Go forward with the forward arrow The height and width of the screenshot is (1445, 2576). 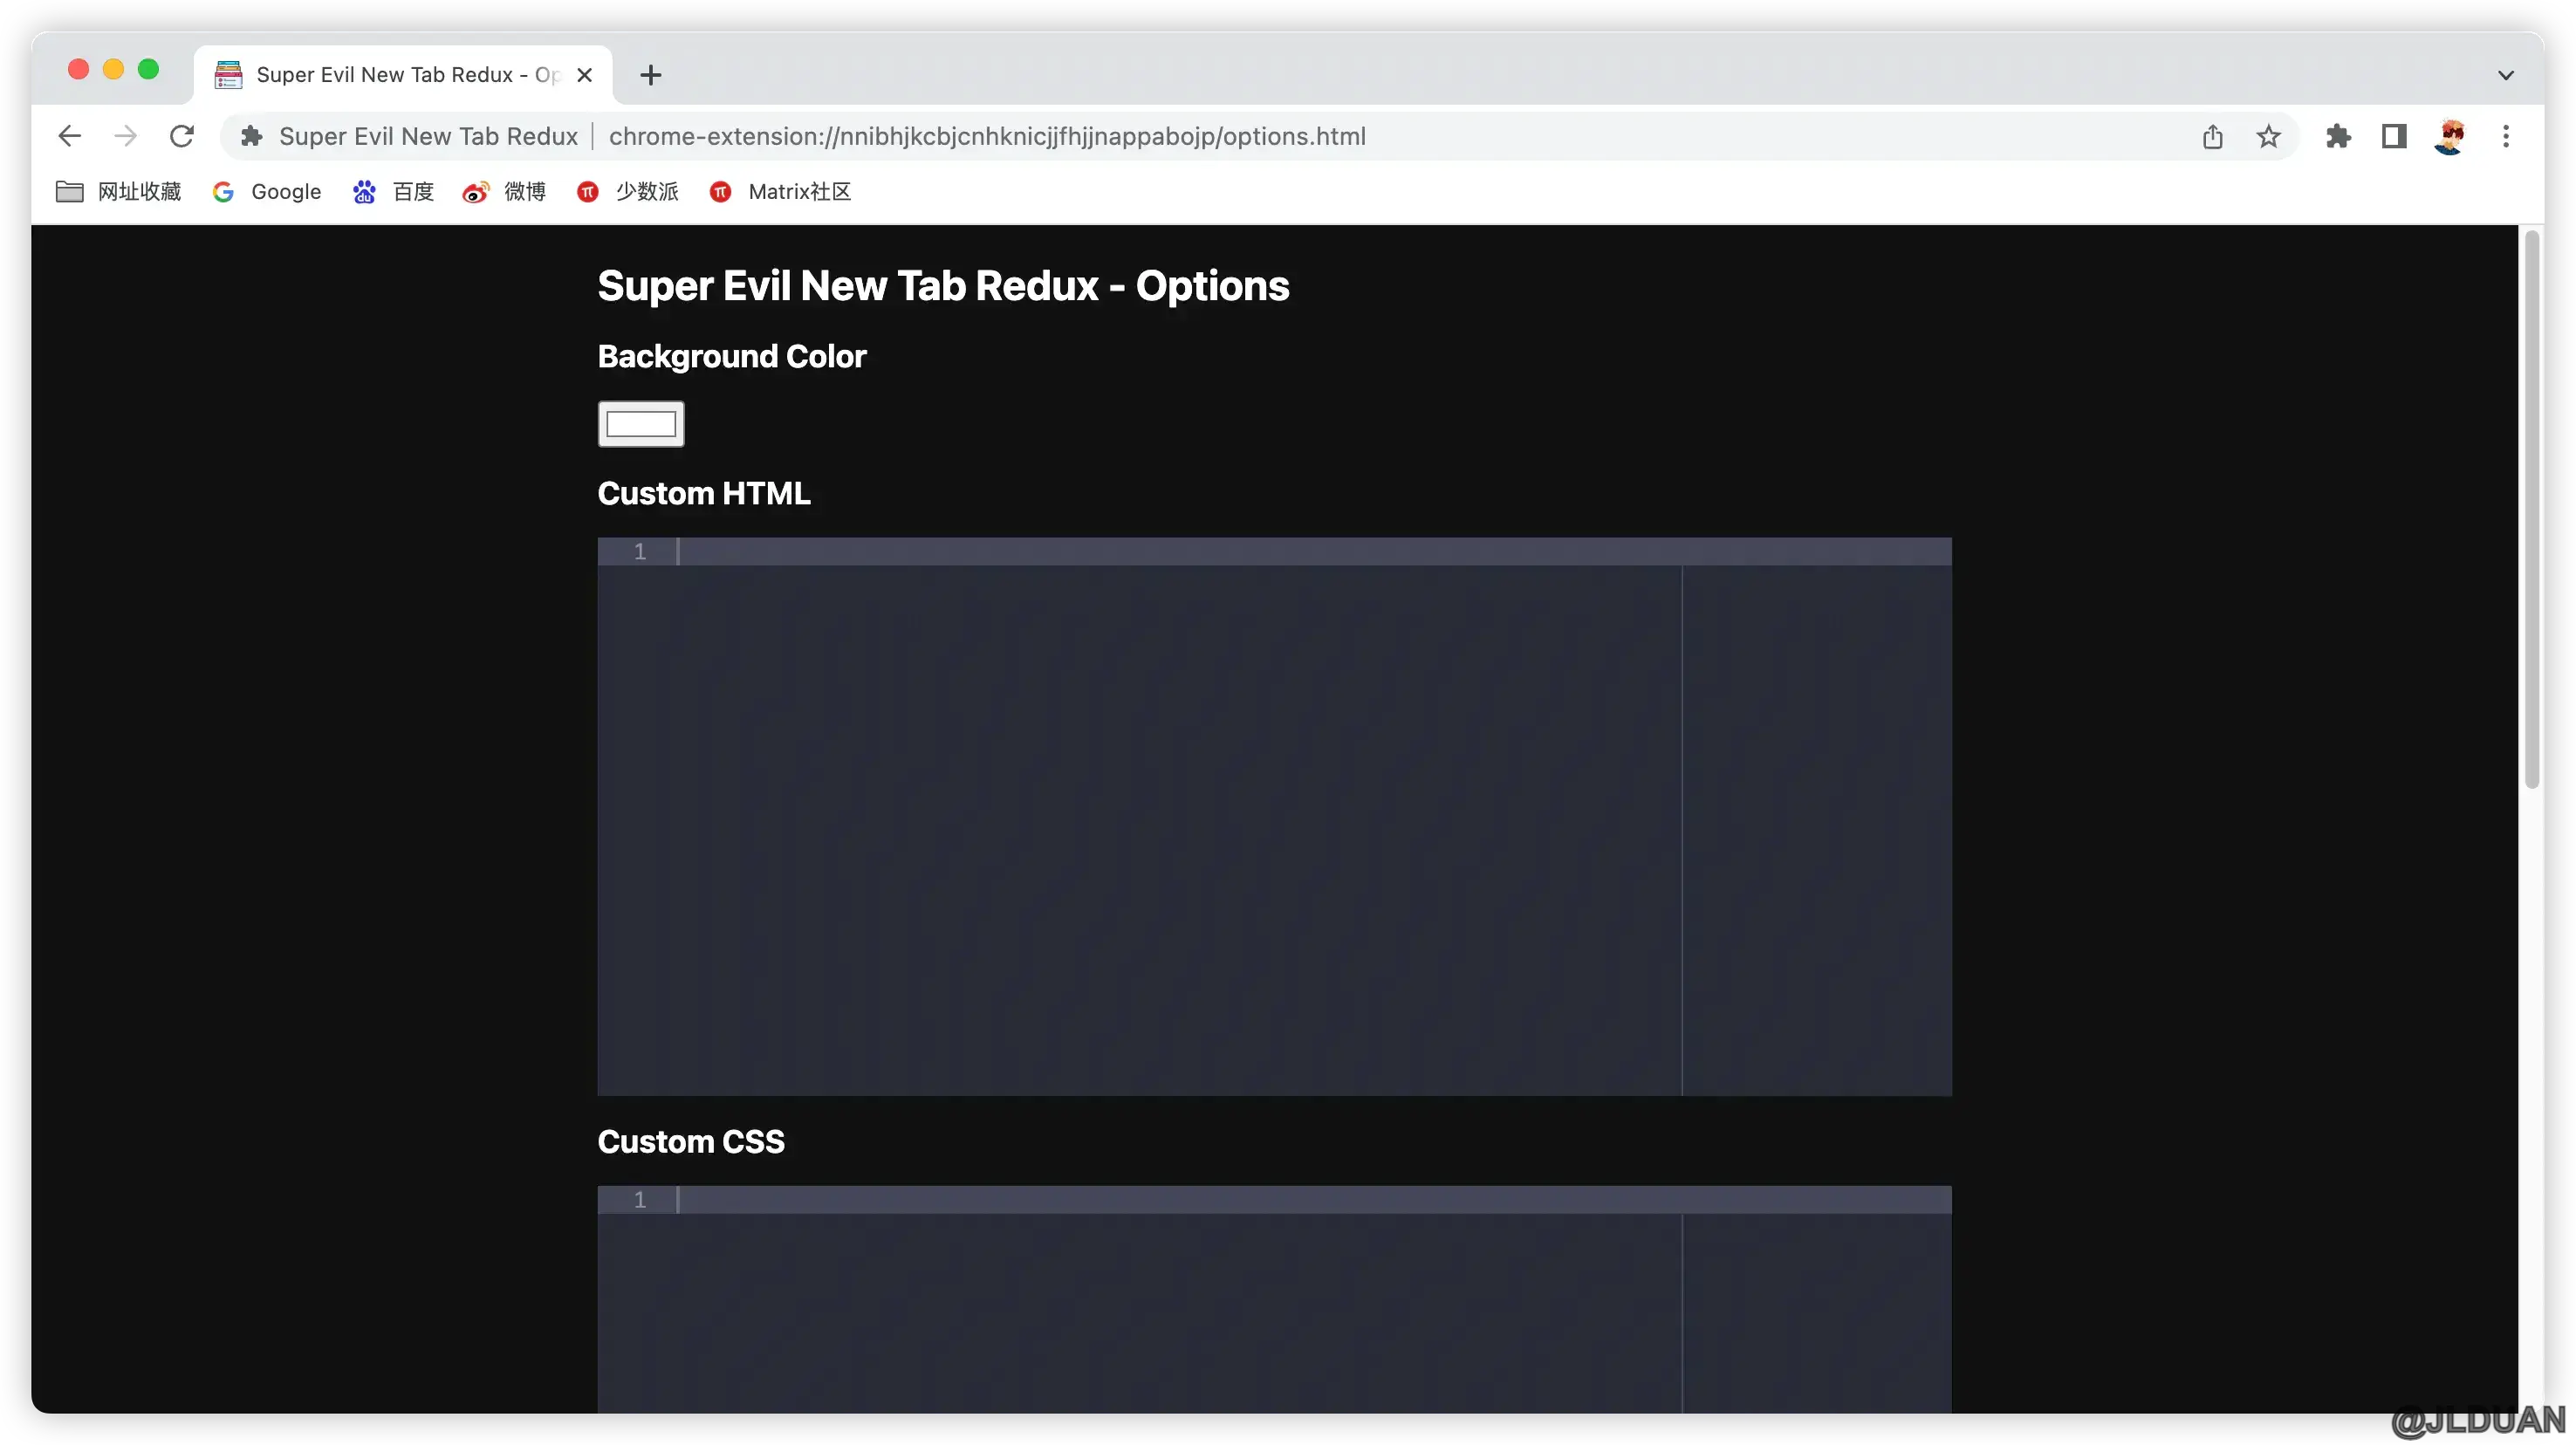pos(125,136)
